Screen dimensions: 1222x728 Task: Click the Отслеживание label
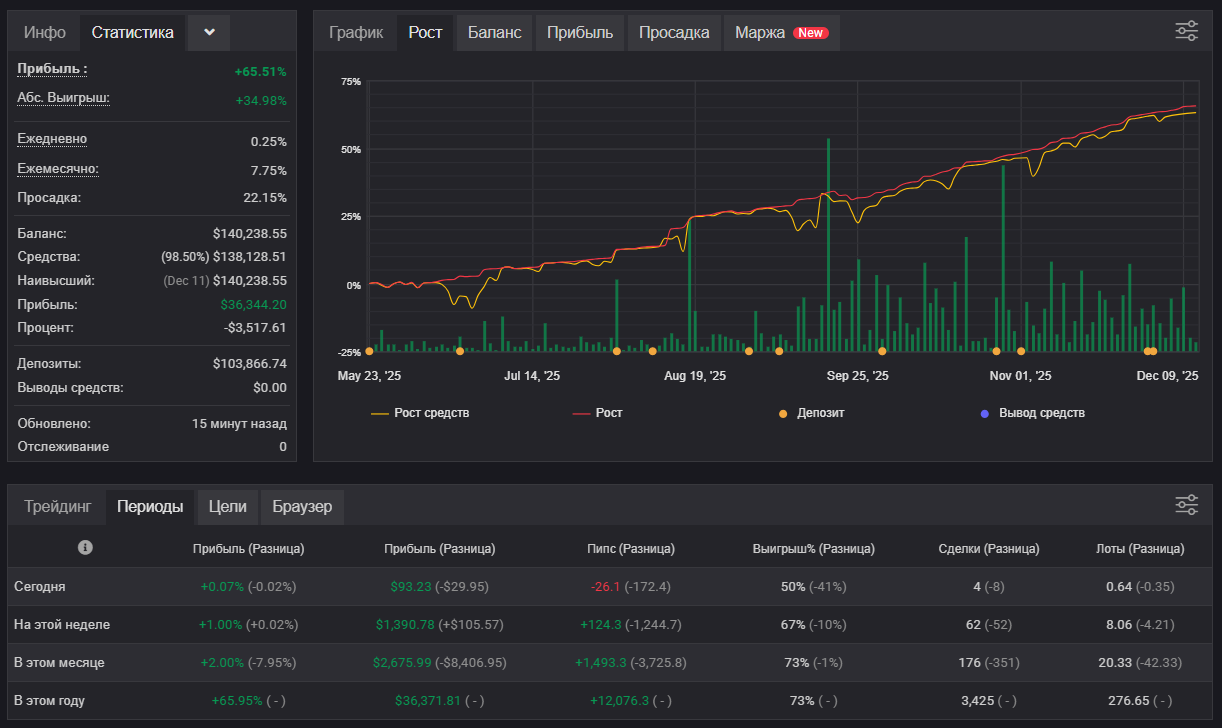pos(63,447)
